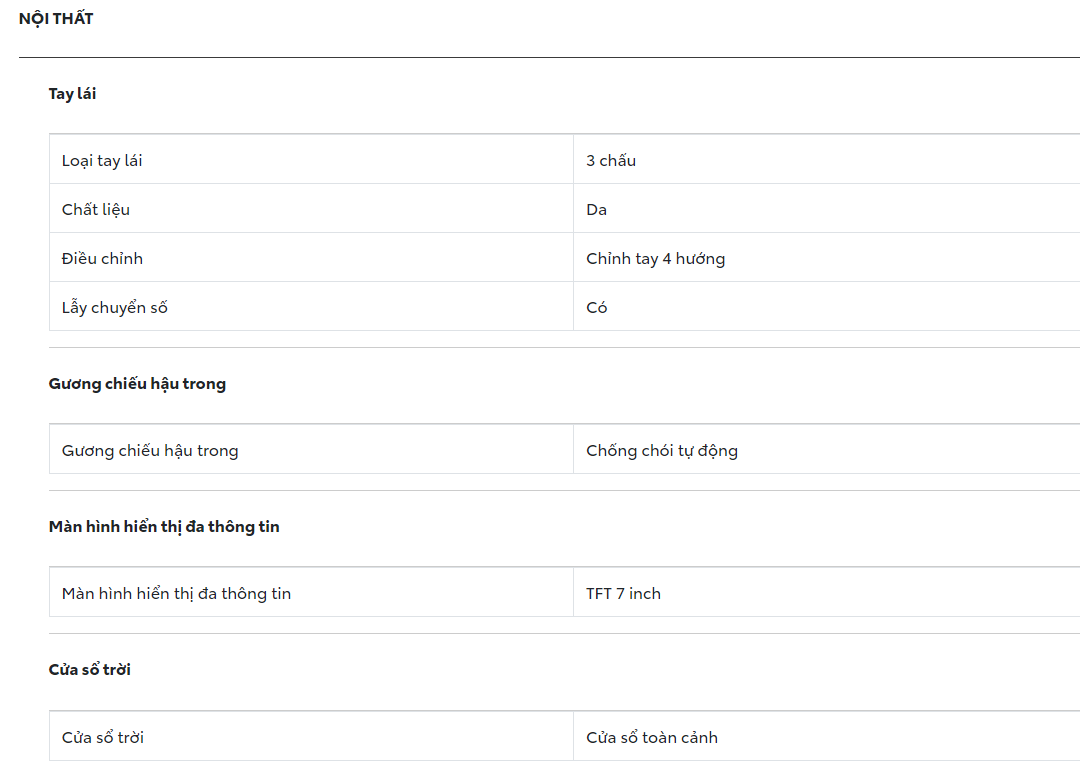Select the Có value for Lẫy chuyển số
The width and height of the screenshot is (1080, 766).
(x=597, y=307)
